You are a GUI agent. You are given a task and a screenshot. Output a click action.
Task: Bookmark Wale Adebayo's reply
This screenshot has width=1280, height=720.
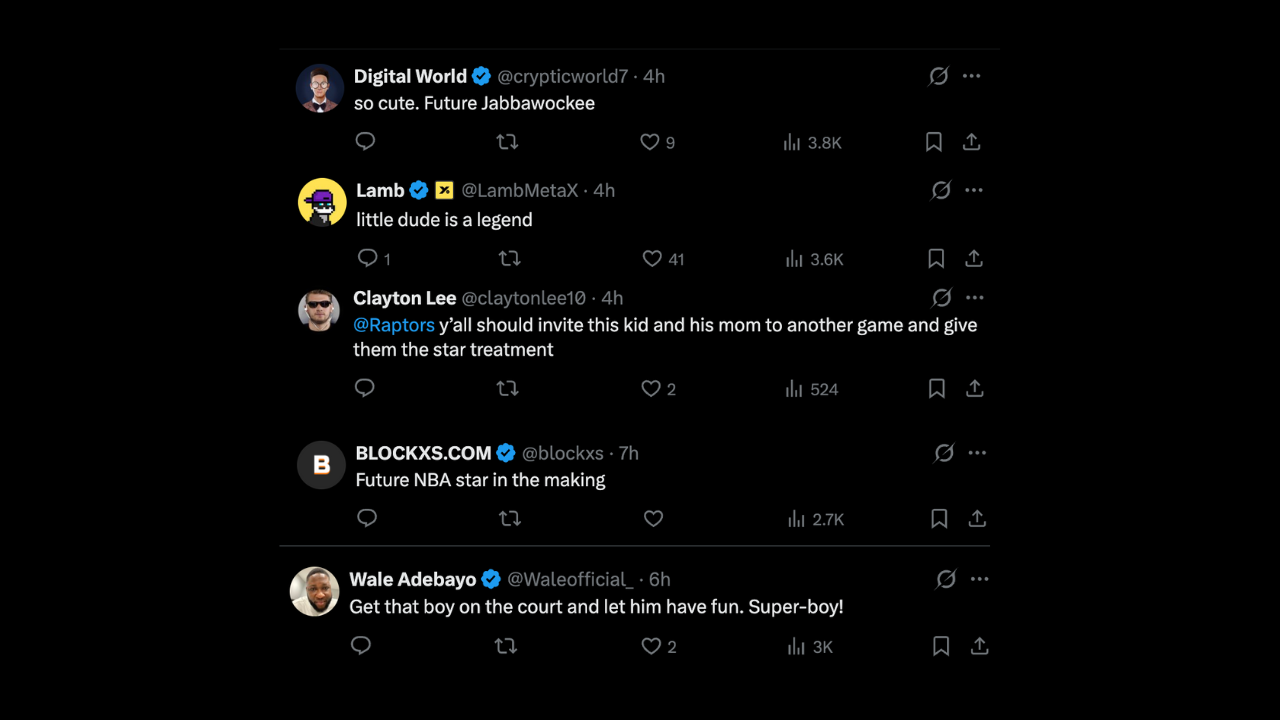[940, 646]
